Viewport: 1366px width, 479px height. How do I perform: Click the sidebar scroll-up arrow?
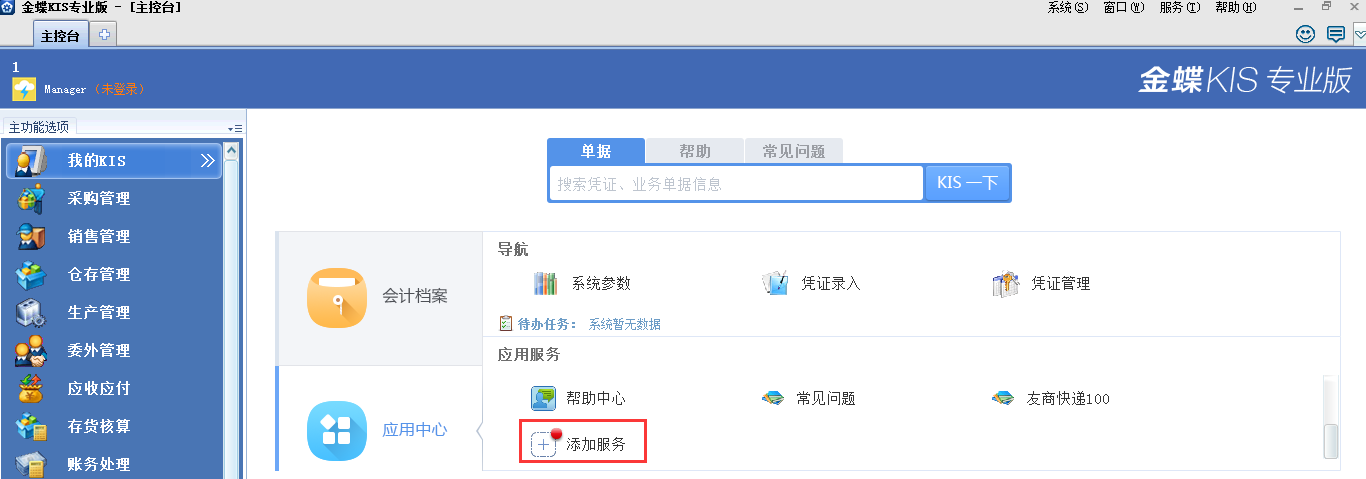click(x=231, y=150)
